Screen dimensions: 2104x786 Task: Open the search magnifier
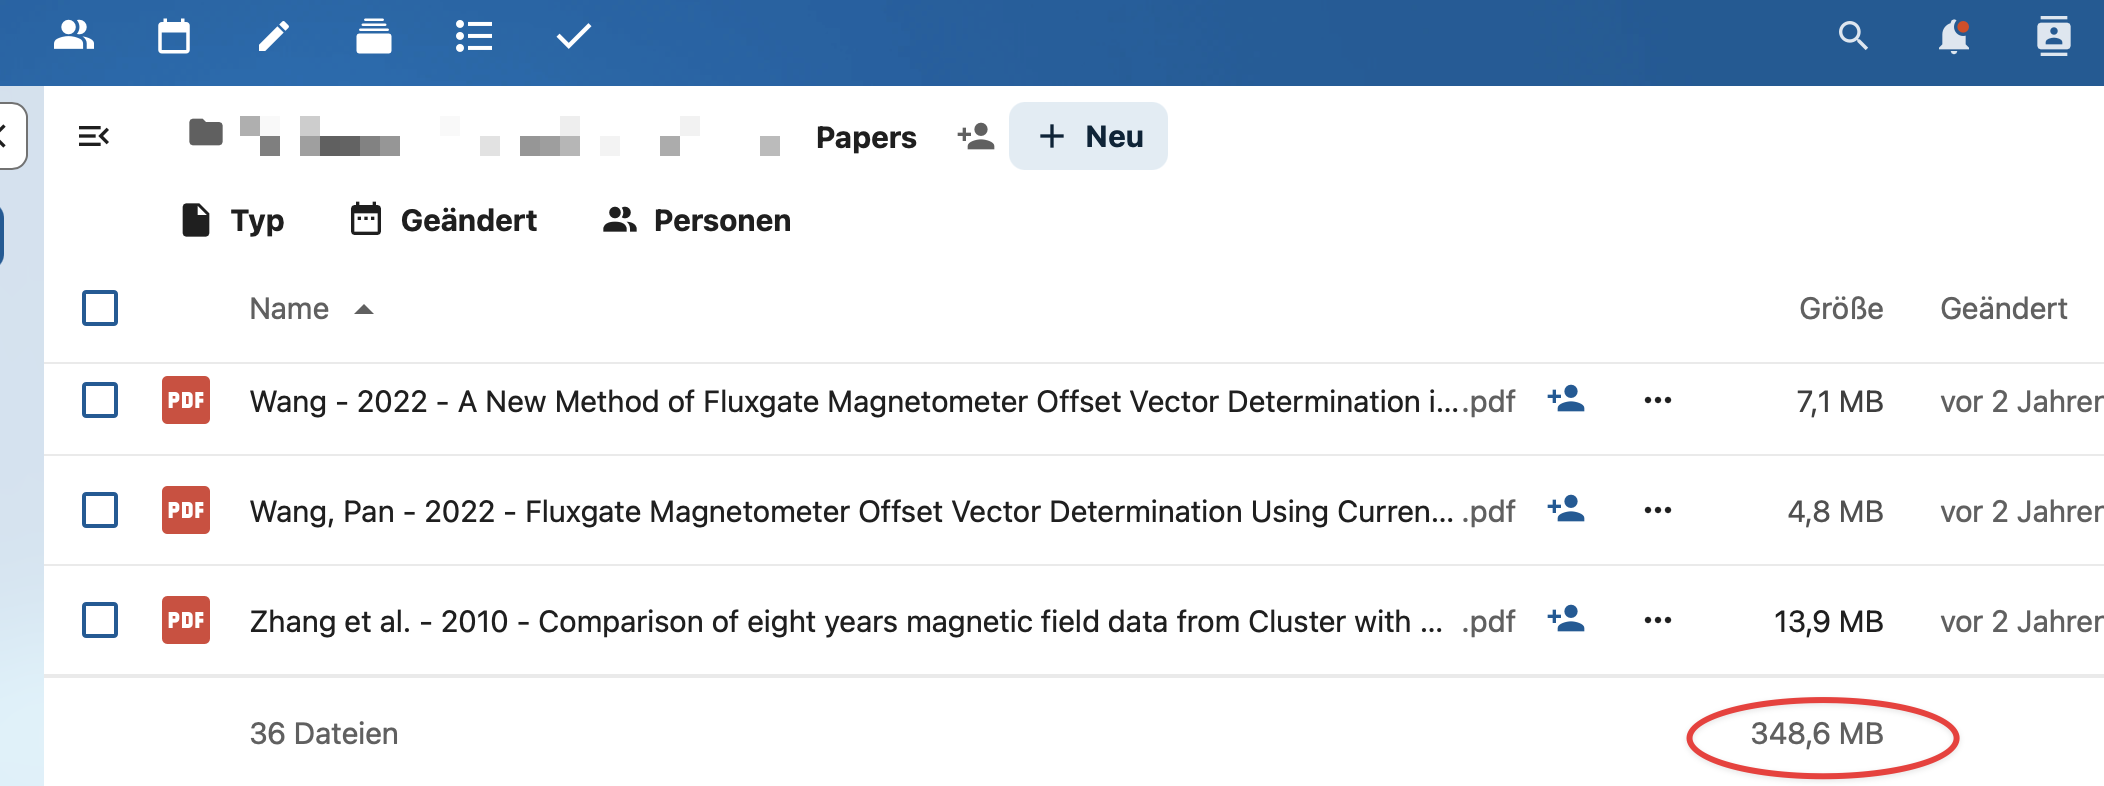coord(1853,37)
